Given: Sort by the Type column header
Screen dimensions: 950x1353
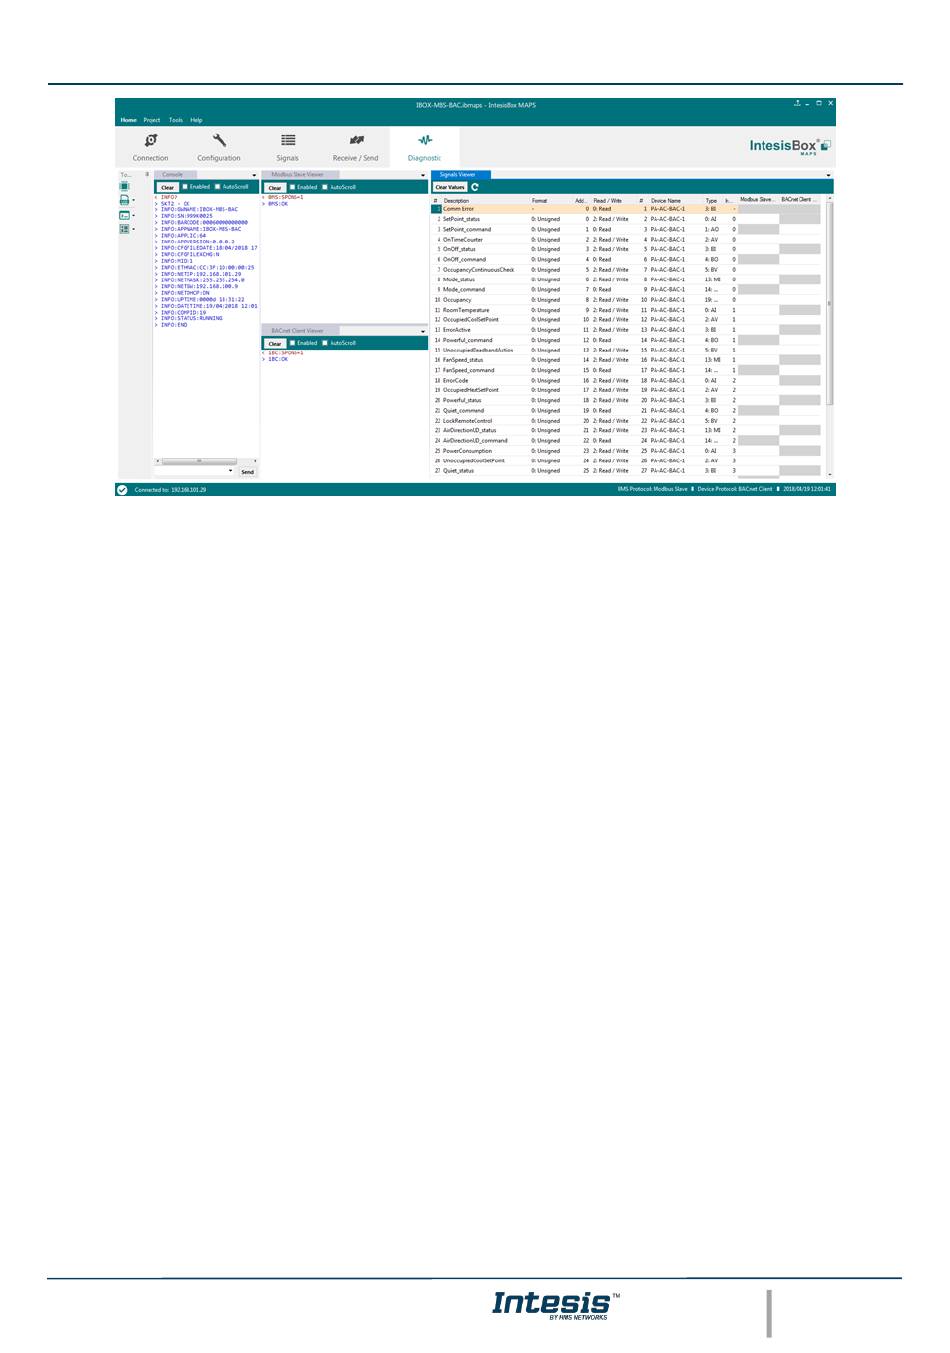Looking at the screenshot, I should [x=713, y=201].
